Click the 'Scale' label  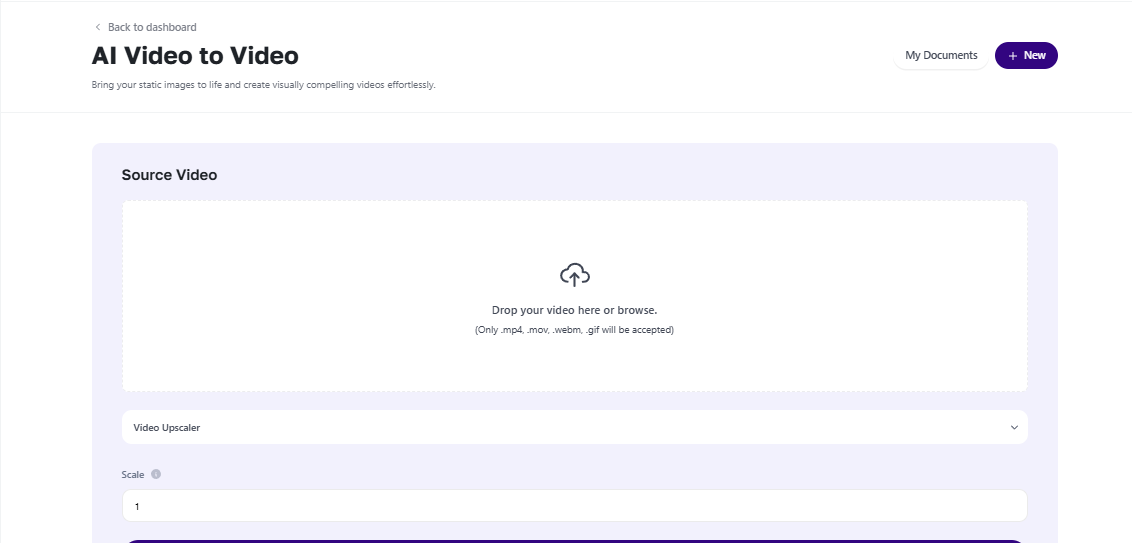point(133,474)
